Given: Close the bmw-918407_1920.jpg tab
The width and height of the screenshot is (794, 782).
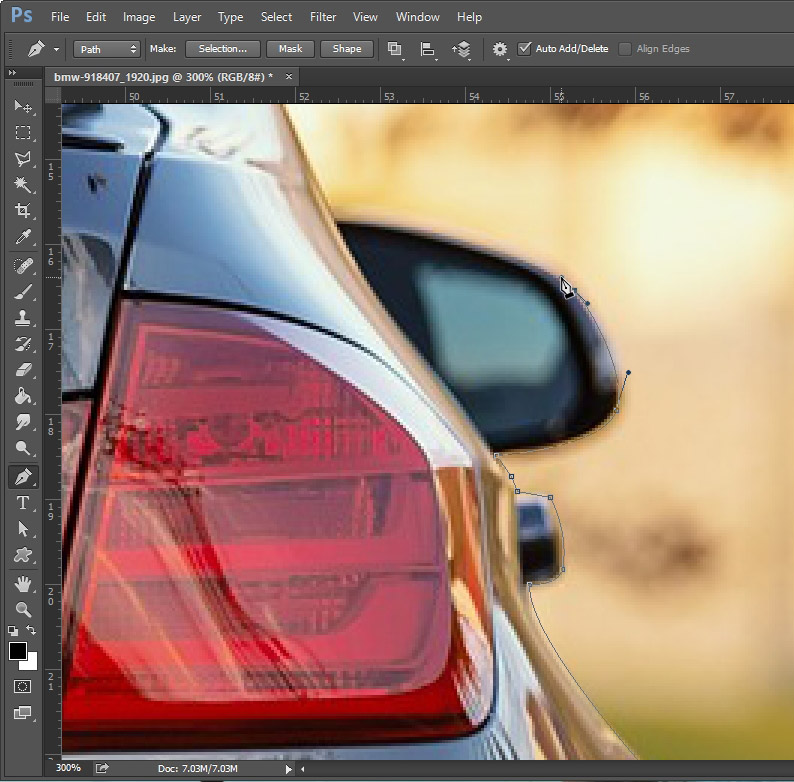Looking at the screenshot, I should pyautogui.click(x=289, y=76).
